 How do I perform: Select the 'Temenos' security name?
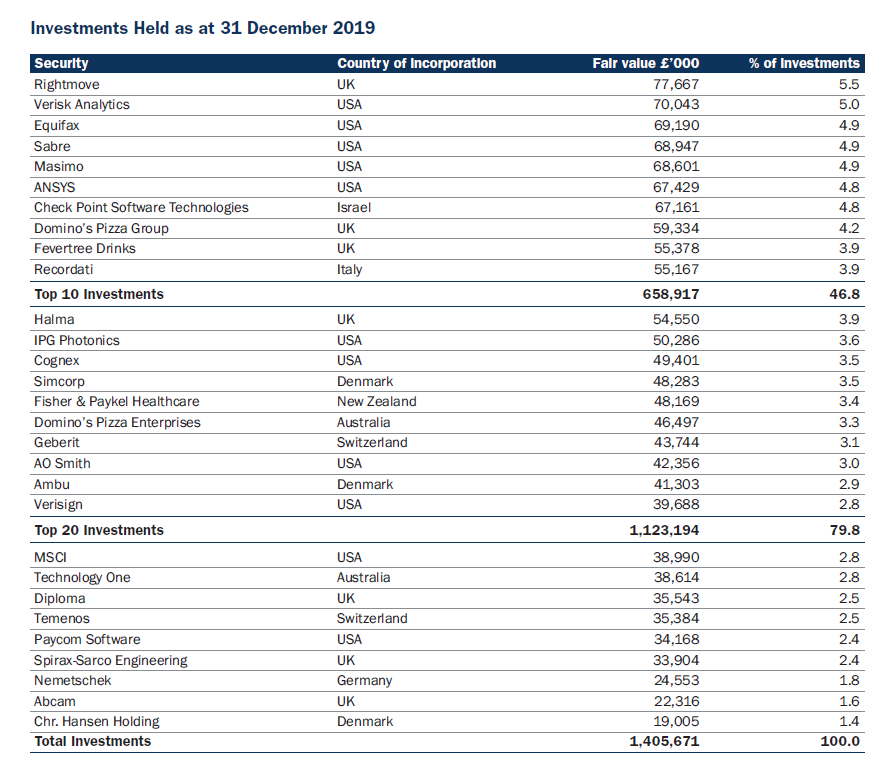pos(62,618)
